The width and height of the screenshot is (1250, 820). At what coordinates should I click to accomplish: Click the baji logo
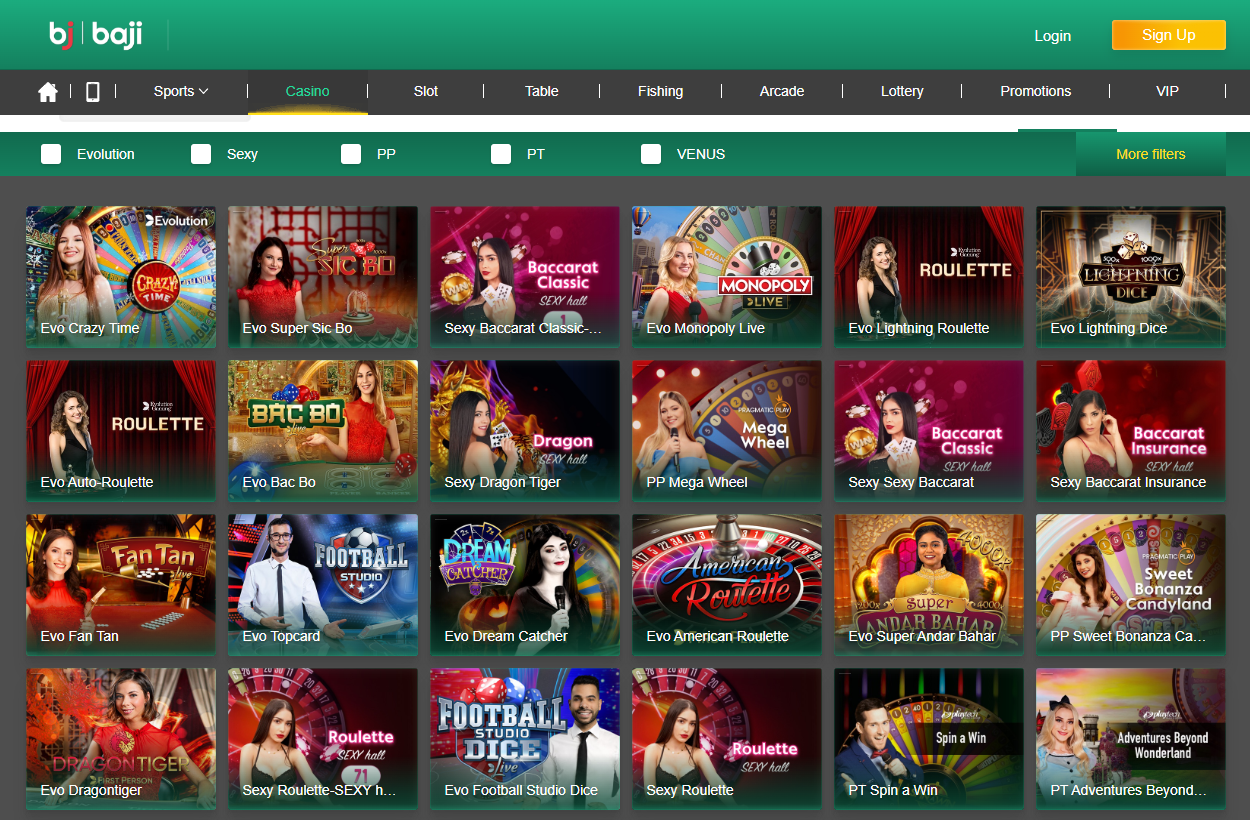96,35
